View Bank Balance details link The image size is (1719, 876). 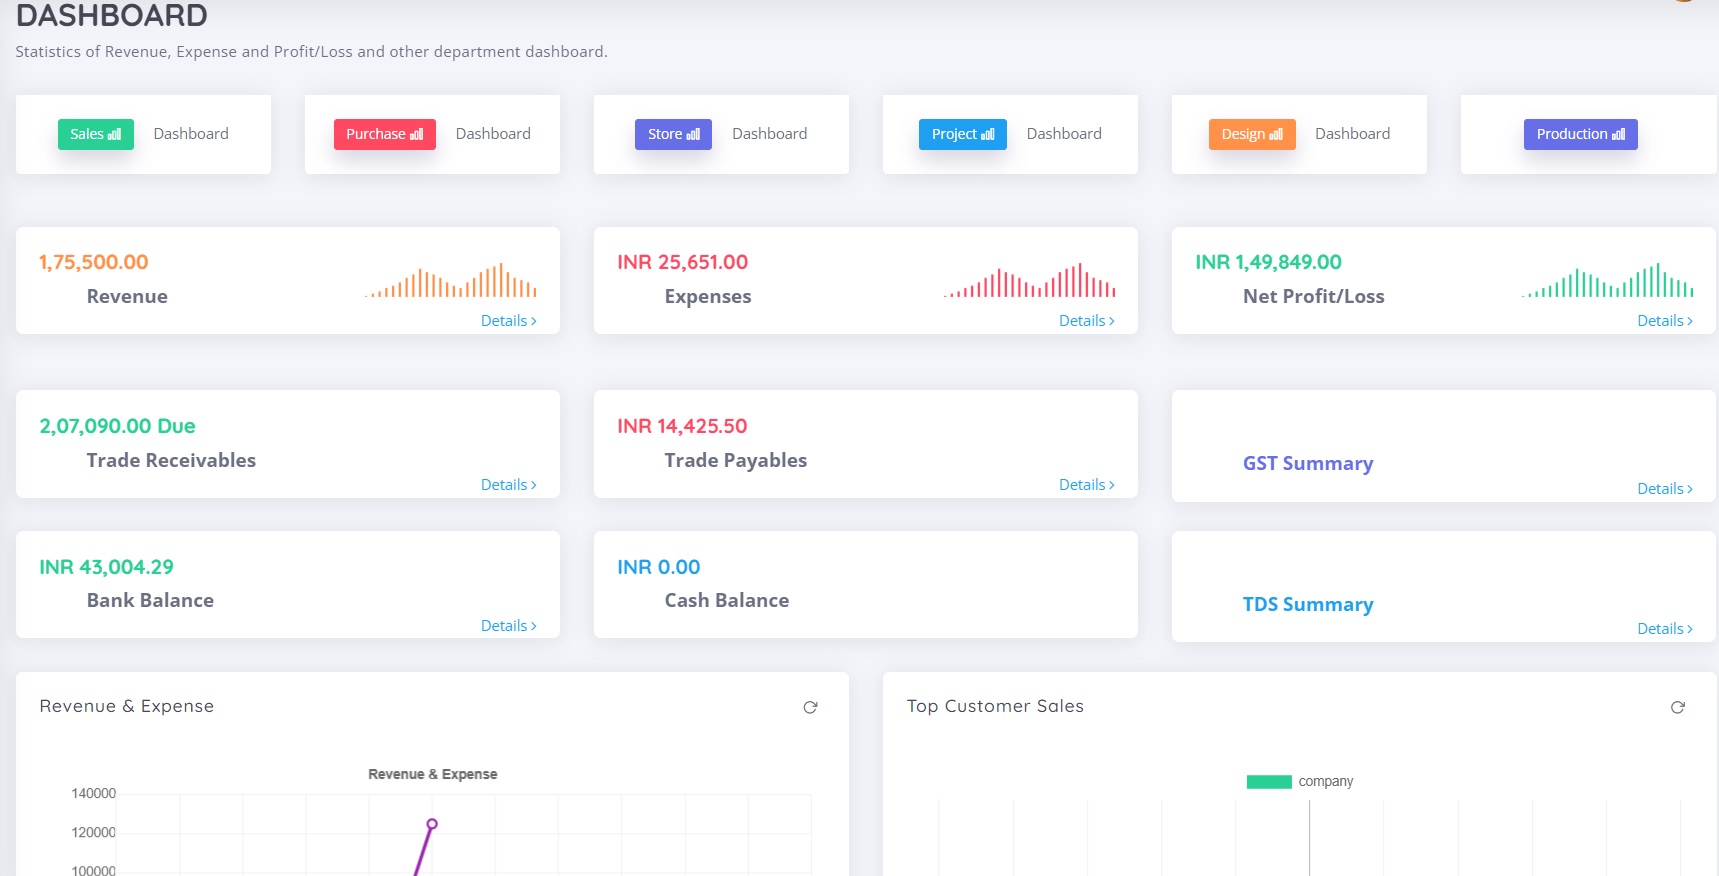coord(508,626)
